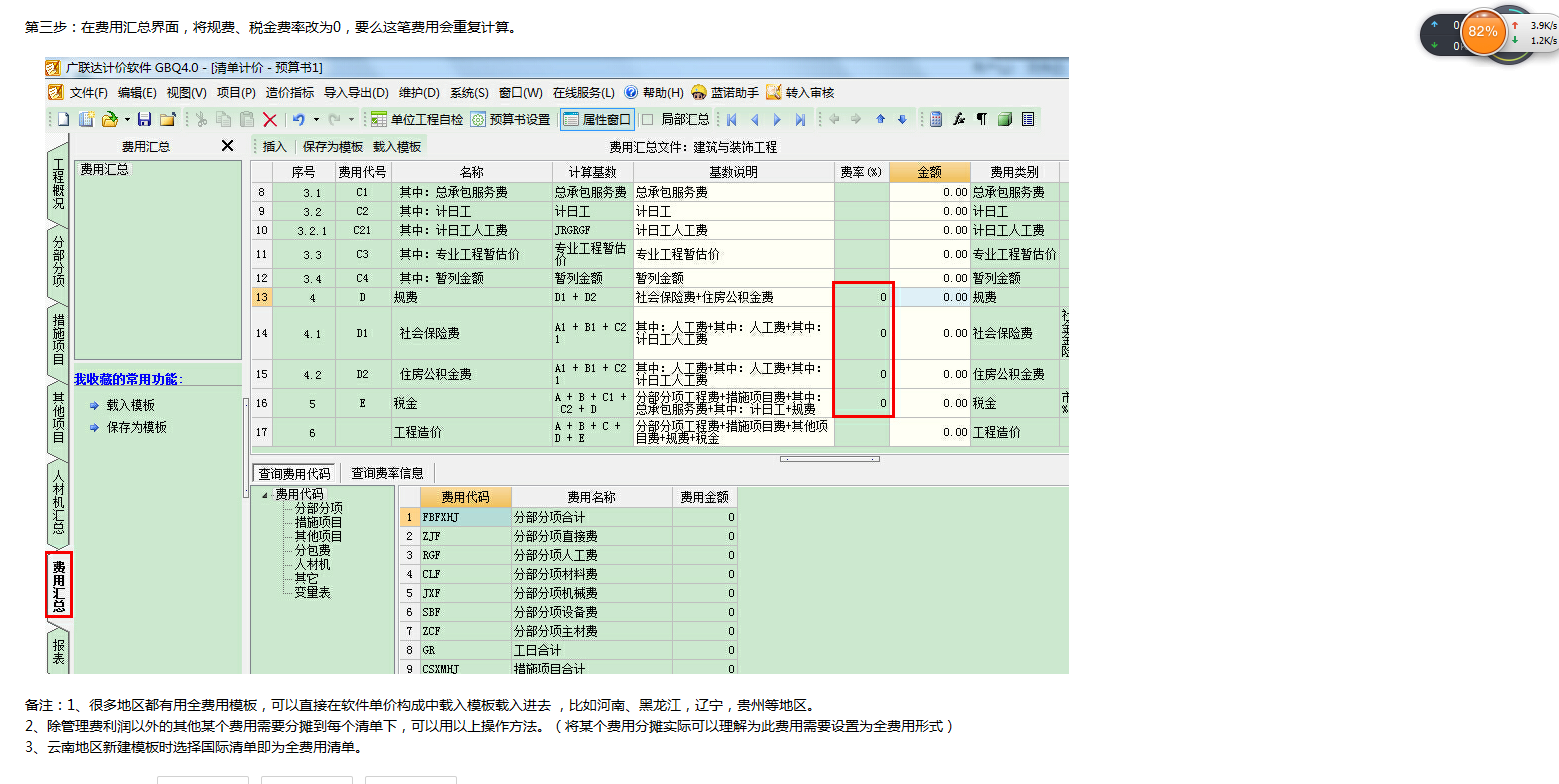
Task: Click the 转入审核 button
Action: [x=799, y=93]
